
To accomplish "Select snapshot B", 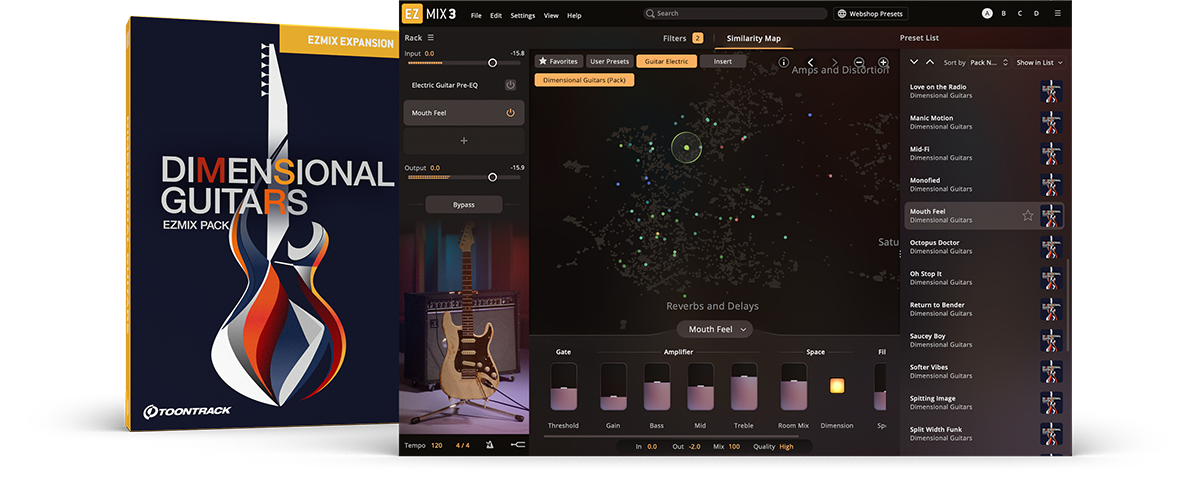I will coord(1004,14).
